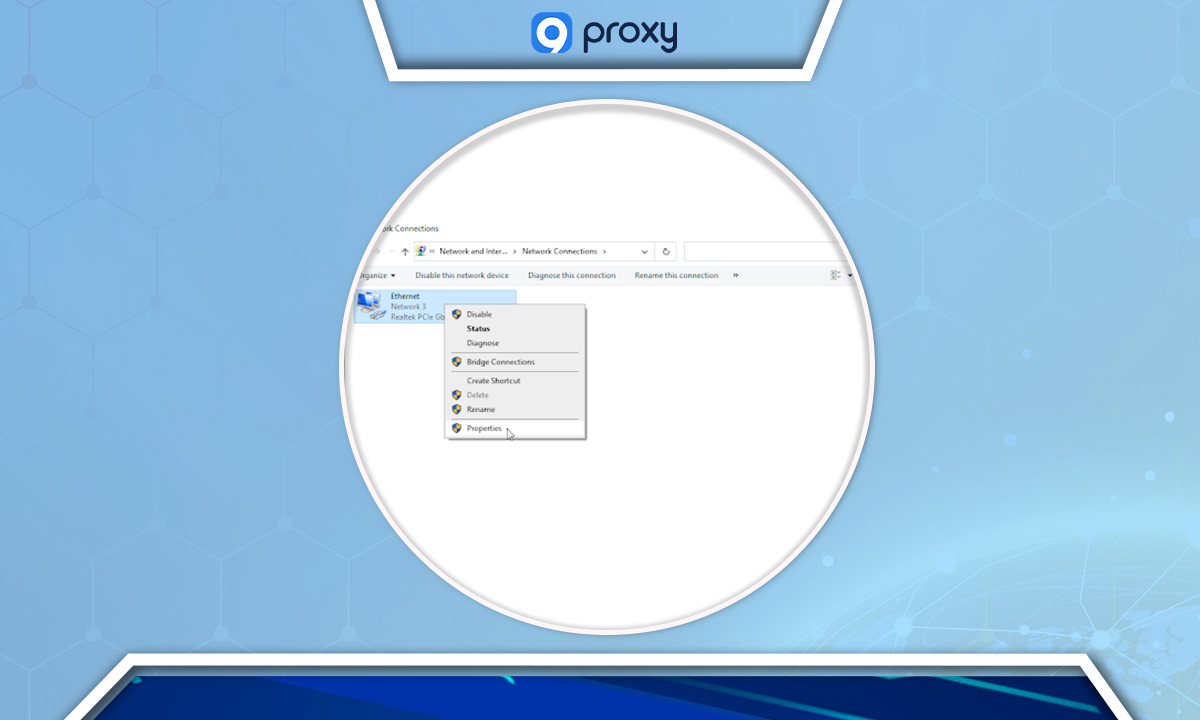Screen dimensions: 1200x720
Task: Click 'Diagnose this connection' toolbar button
Action: coord(571,276)
